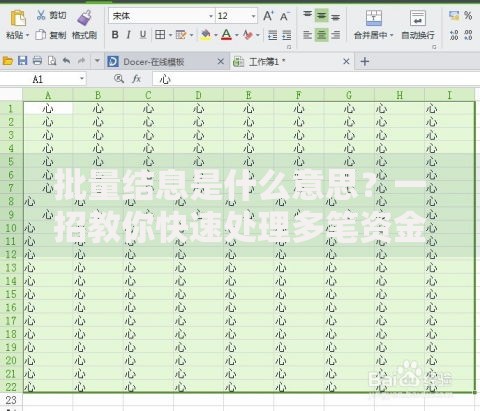The width and height of the screenshot is (480, 411).
Task: Expand the Name Box A1 dropdown
Action: coord(82,79)
